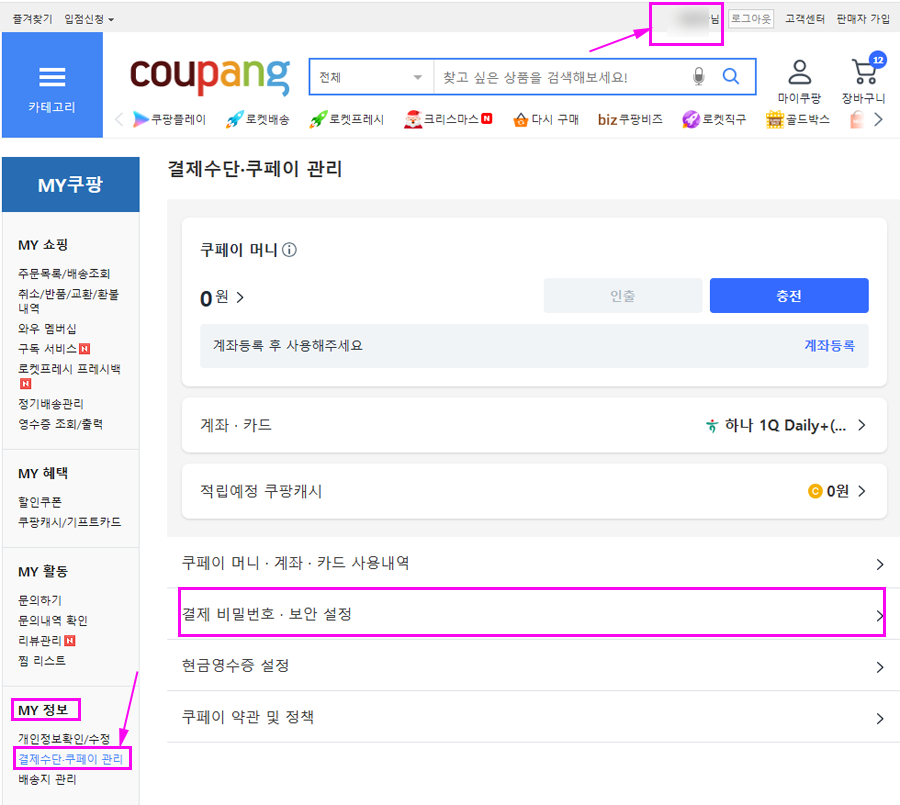Open 현금영수증 설정 row

point(532,666)
